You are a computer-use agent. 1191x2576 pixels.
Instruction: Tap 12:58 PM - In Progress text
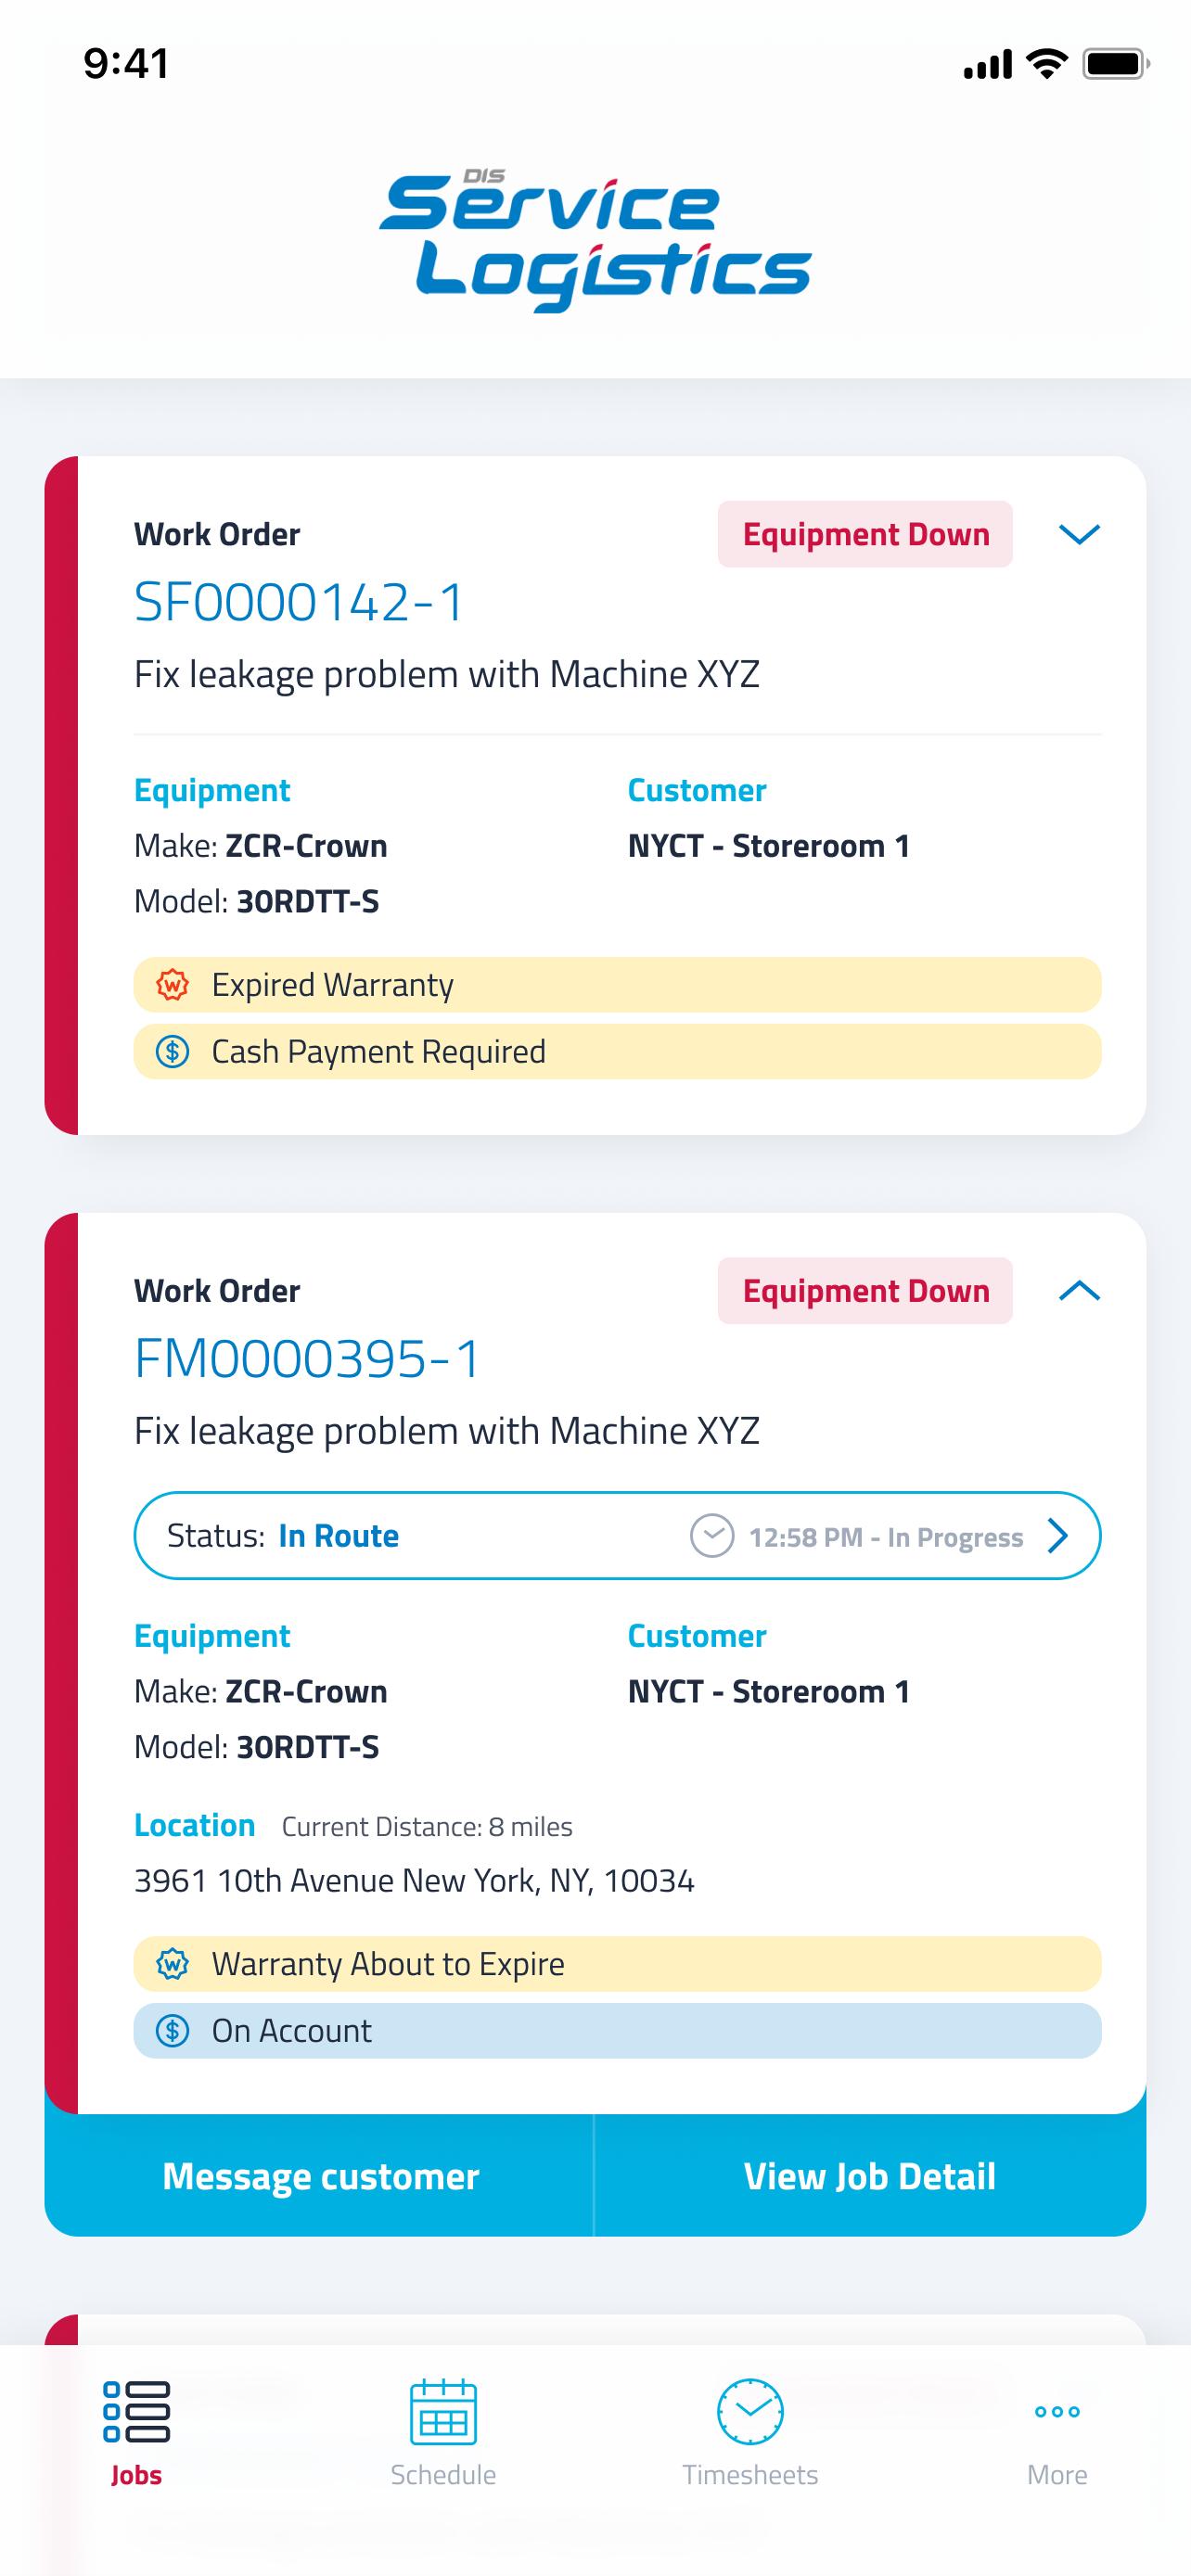886,1537
